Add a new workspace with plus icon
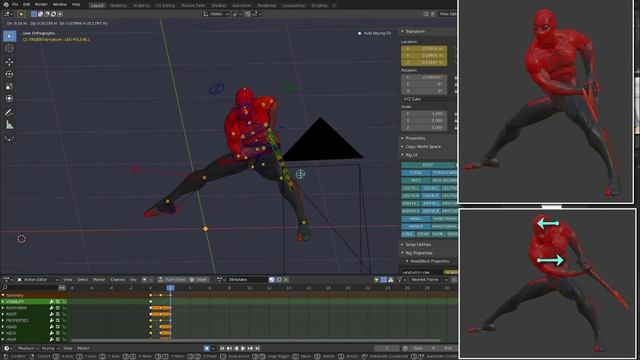Screen dimensions: 640x360 click(334, 6)
